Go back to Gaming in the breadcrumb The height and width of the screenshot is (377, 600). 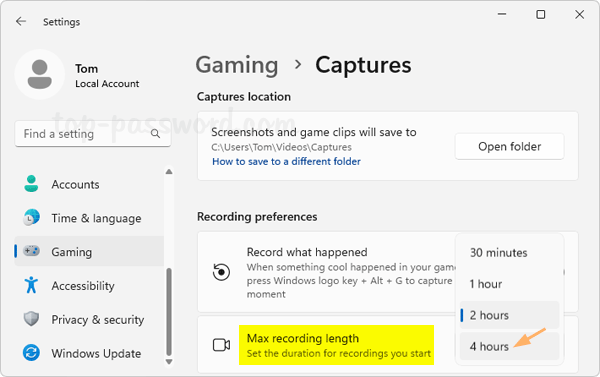[x=237, y=65]
